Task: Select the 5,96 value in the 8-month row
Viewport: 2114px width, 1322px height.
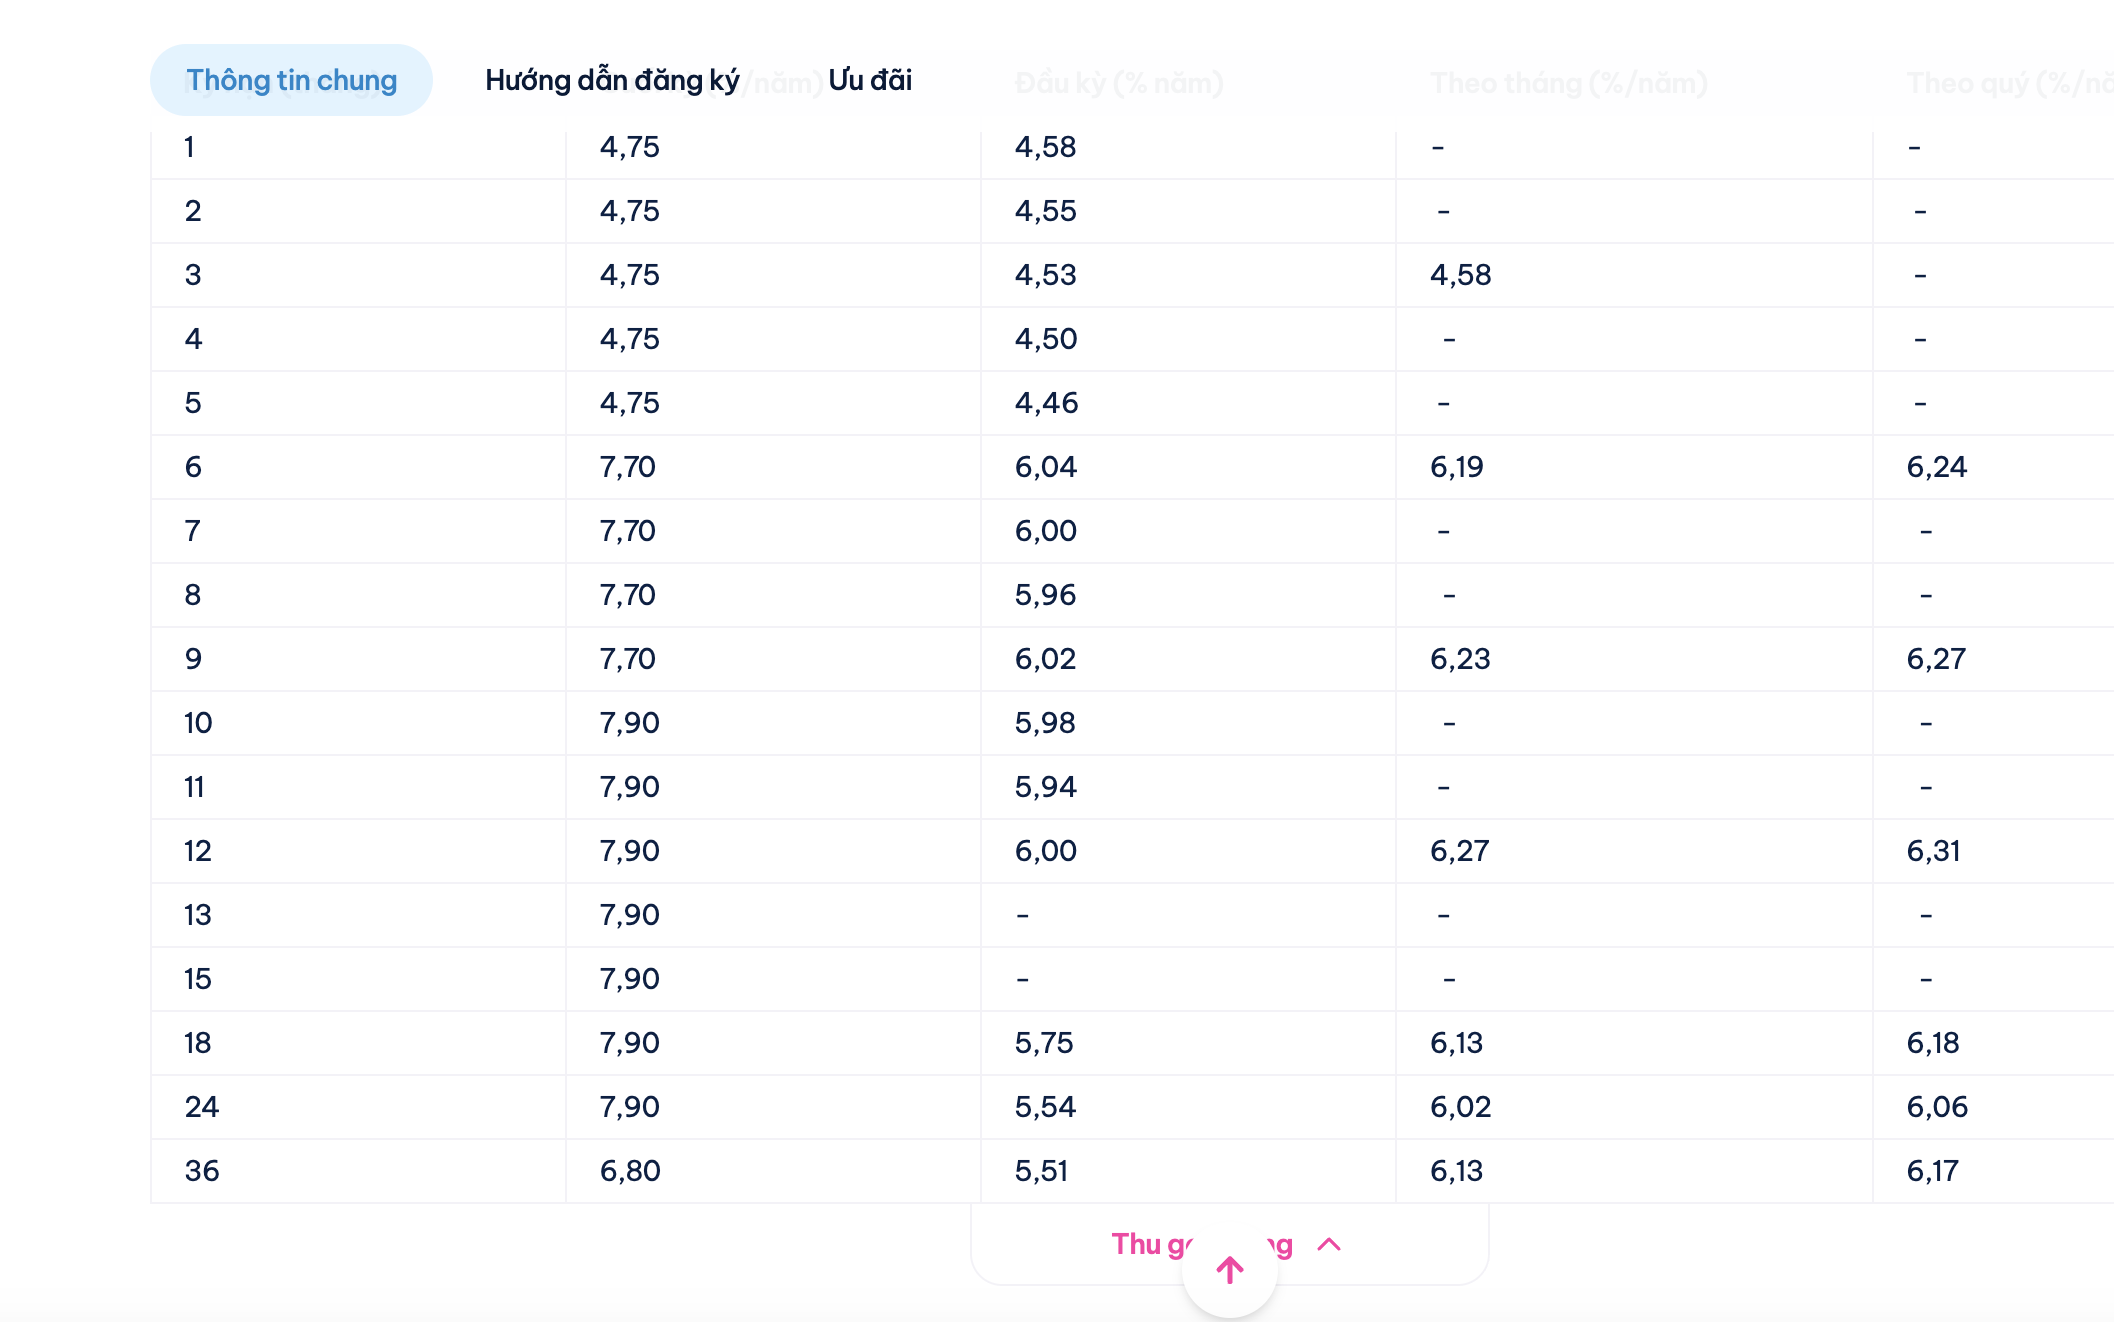Action: [1045, 595]
